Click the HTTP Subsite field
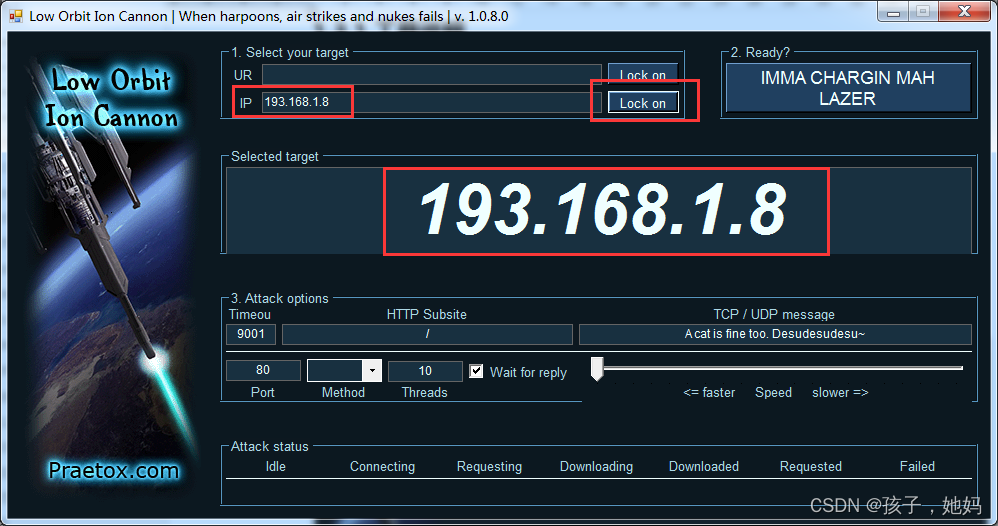Image resolution: width=998 pixels, height=526 pixels. (427, 334)
